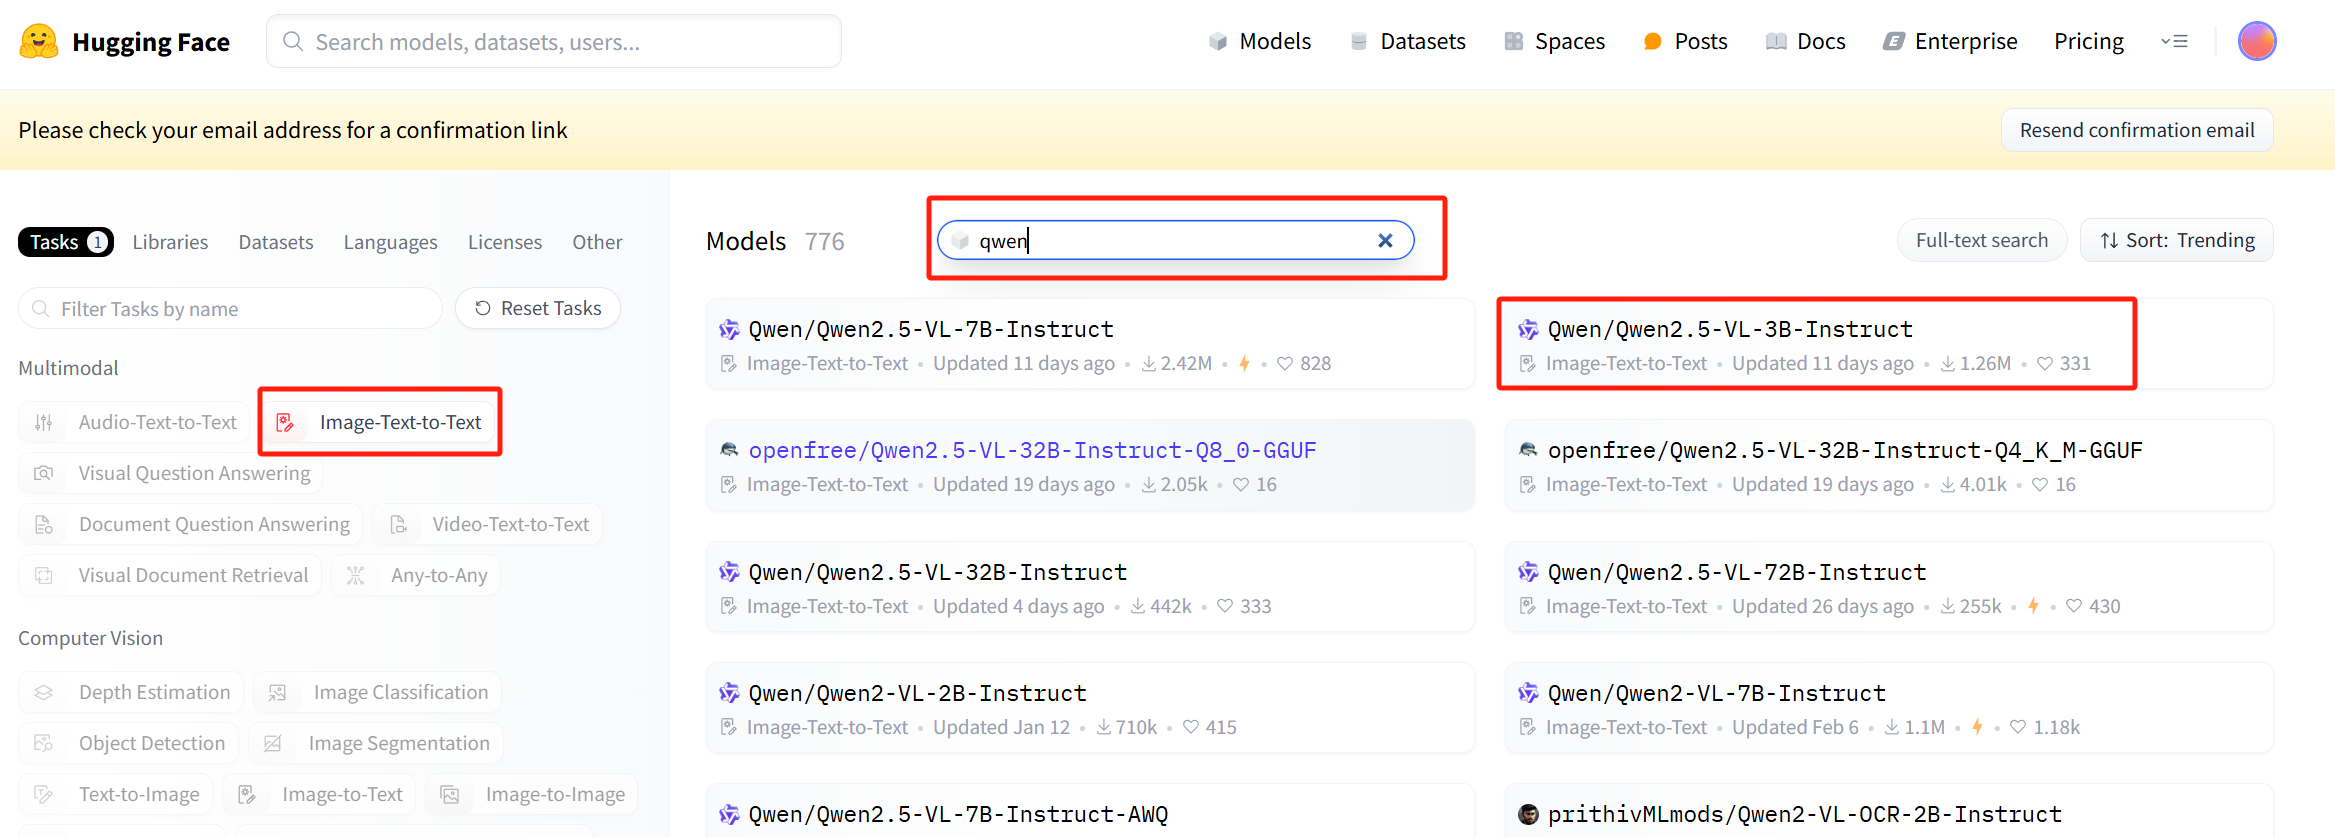Click the Document Question Answering icon
Image resolution: width=2335 pixels, height=837 pixels.
point(44,524)
